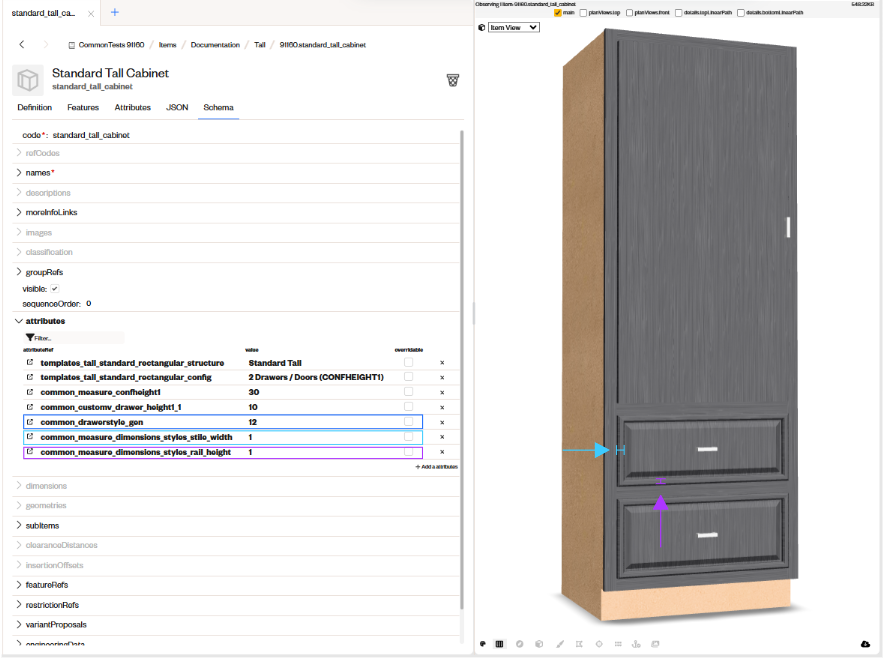Select the Schema tab
Viewport: 885px width, 659px height.
pyautogui.click(x=218, y=107)
